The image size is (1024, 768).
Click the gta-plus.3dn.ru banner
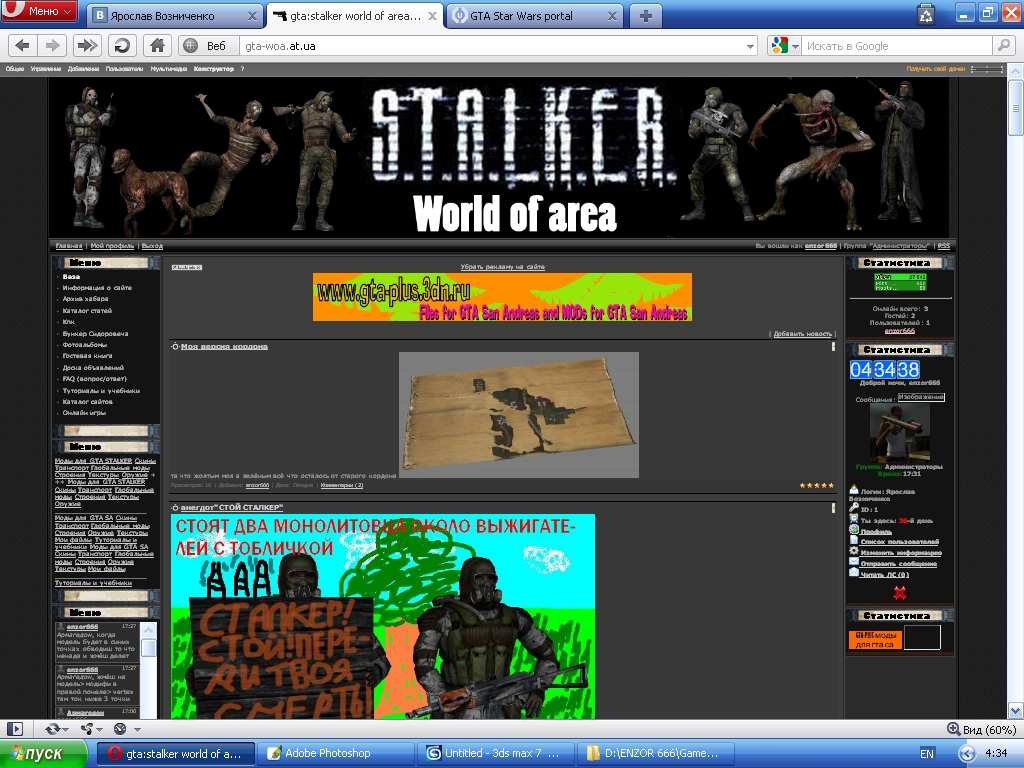point(502,297)
